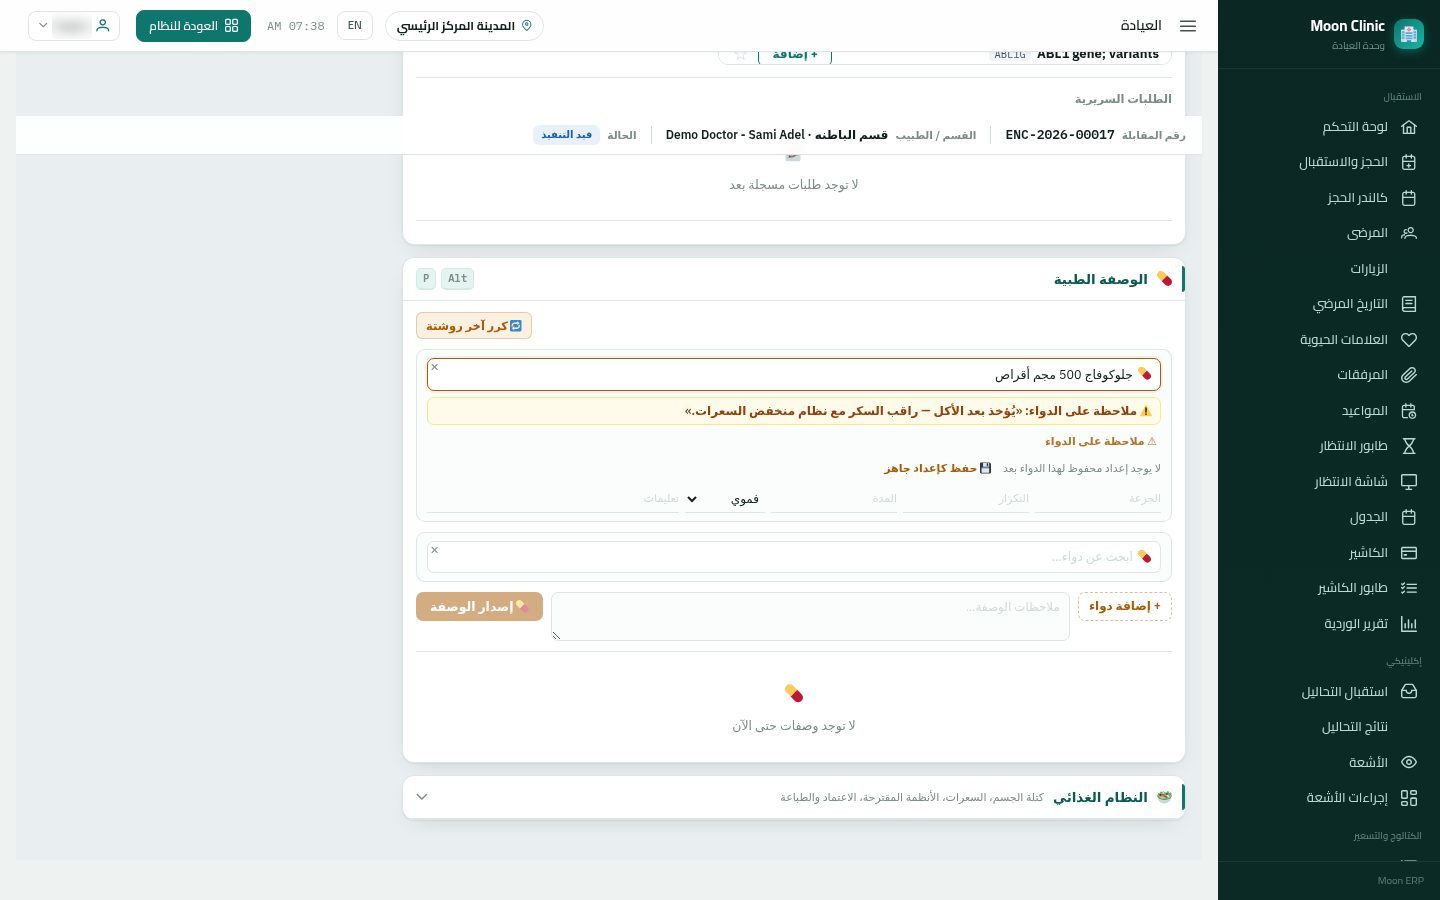1440x900 pixels.
Task: Click the طابور الانتظار hourglass icon
Action: 1409,446
